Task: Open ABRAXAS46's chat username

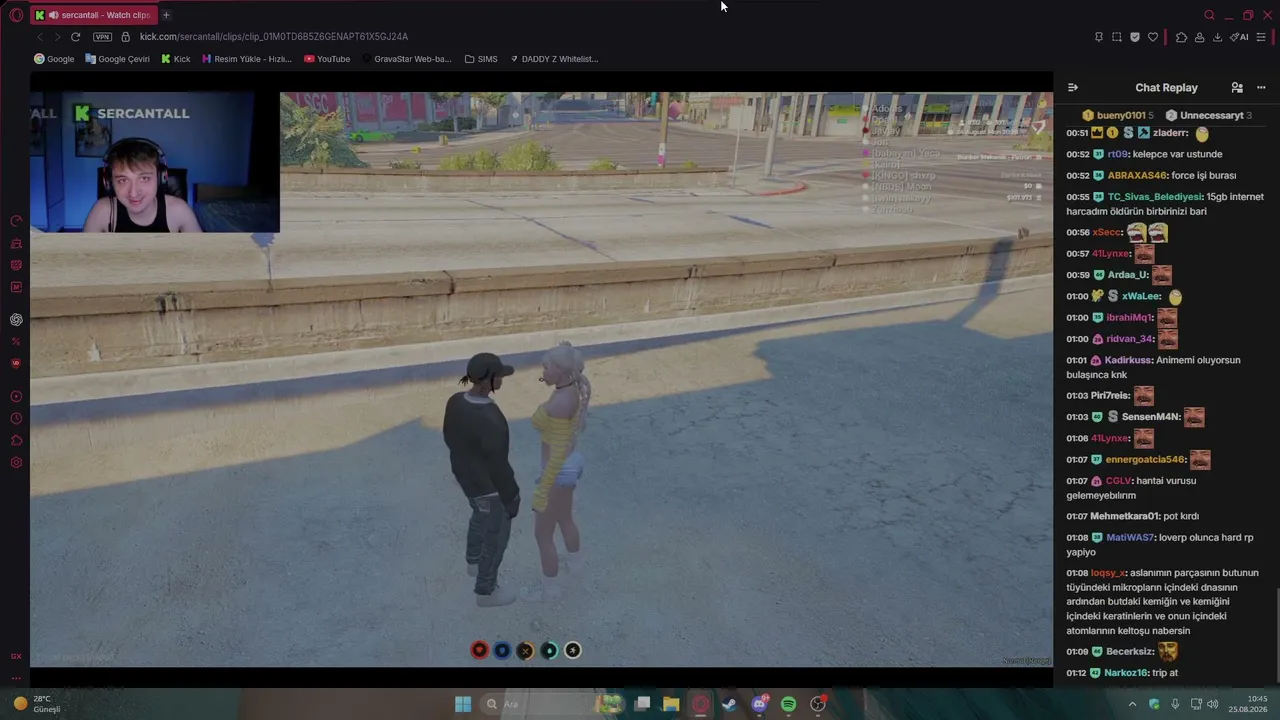Action: [x=1137, y=176]
